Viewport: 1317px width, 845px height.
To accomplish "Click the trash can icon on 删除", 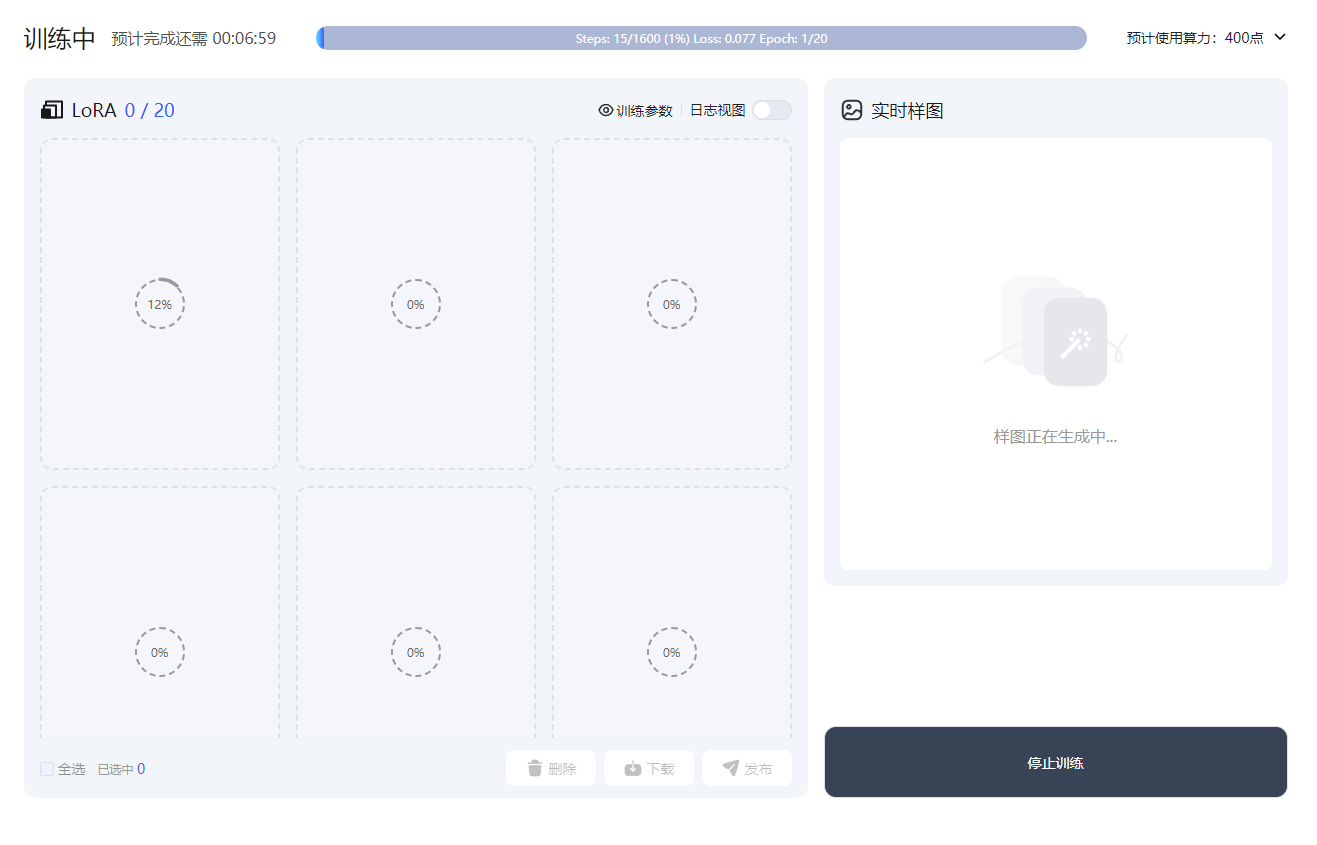I will tap(535, 768).
